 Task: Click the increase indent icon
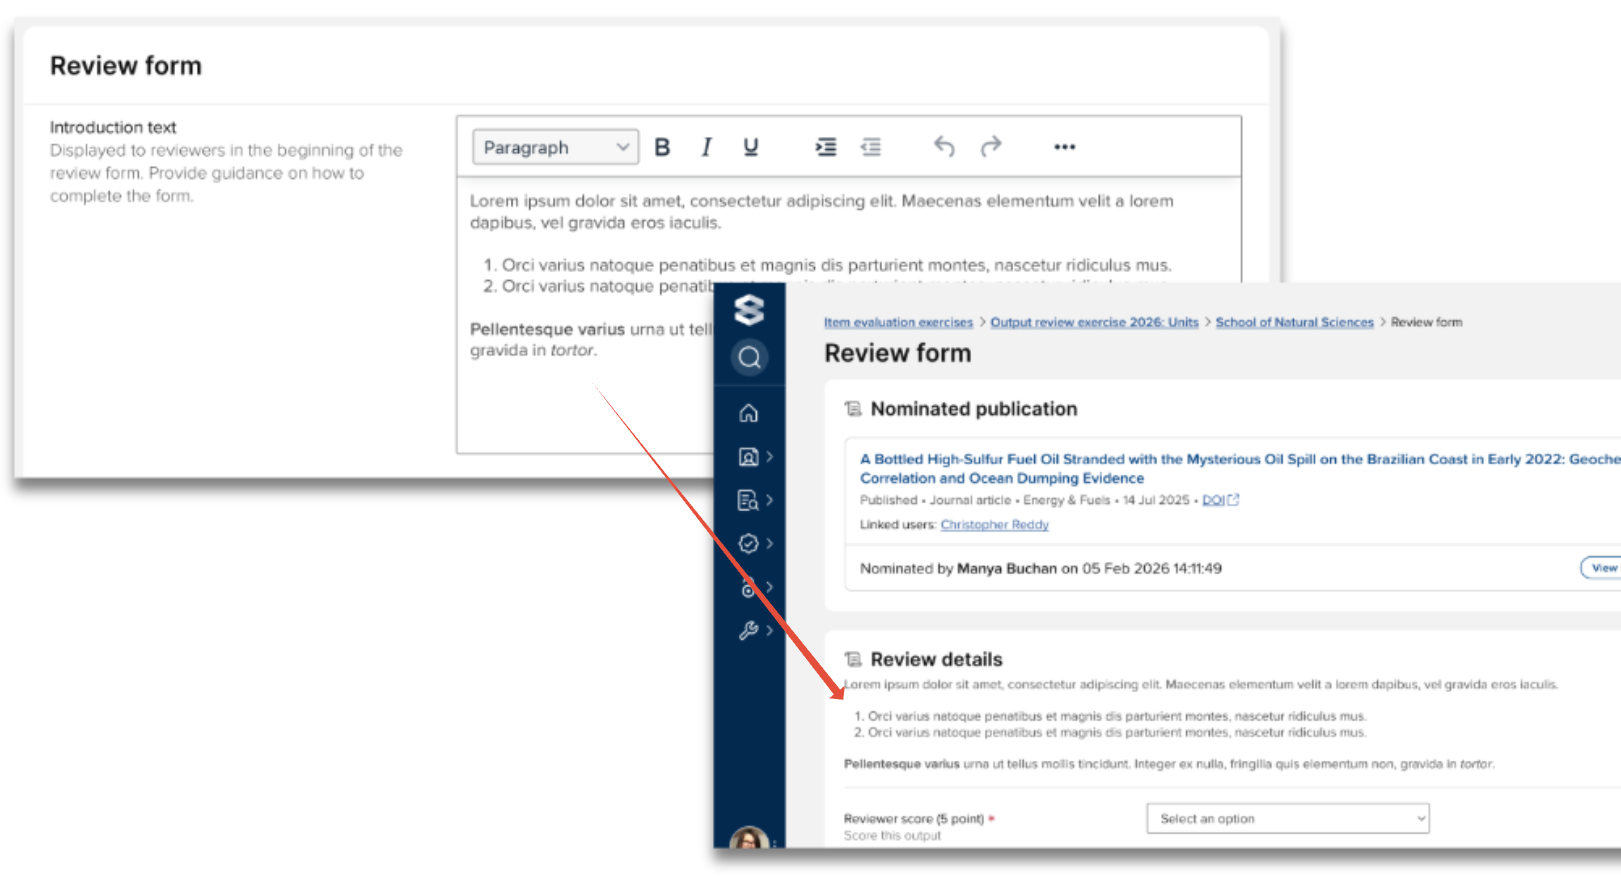pyautogui.click(x=825, y=147)
